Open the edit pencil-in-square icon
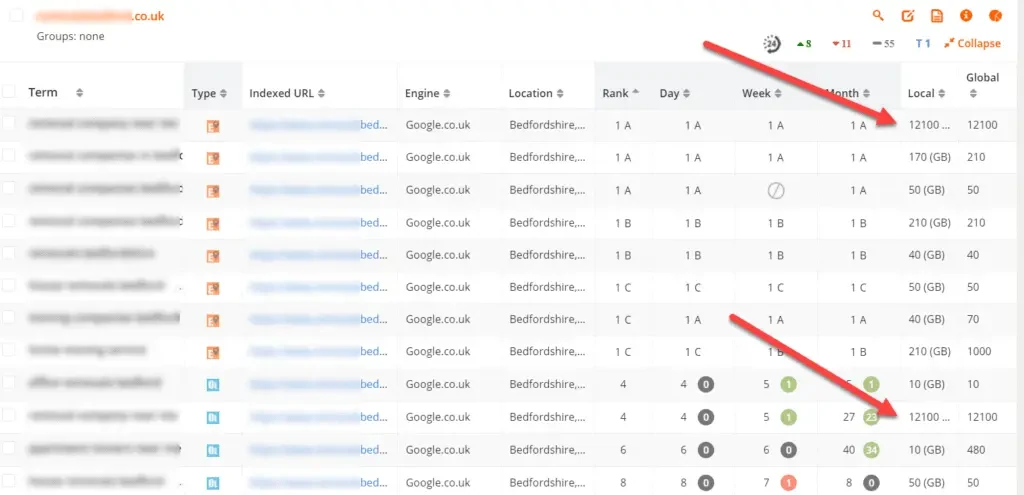Viewport: 1024px width, 495px height. [907, 16]
